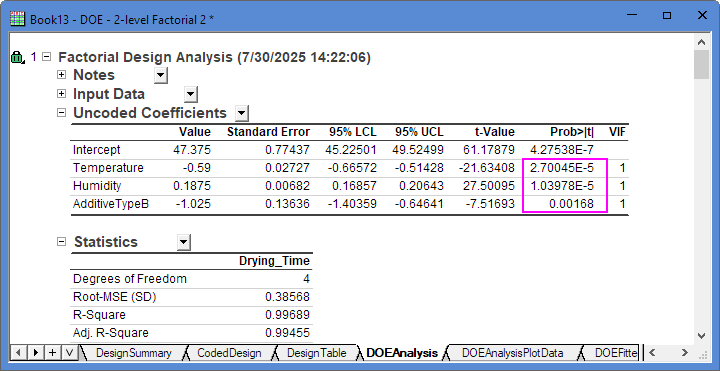The height and width of the screenshot is (371, 720).
Task: Select the Degrees of Freedom row
Action: point(191,279)
